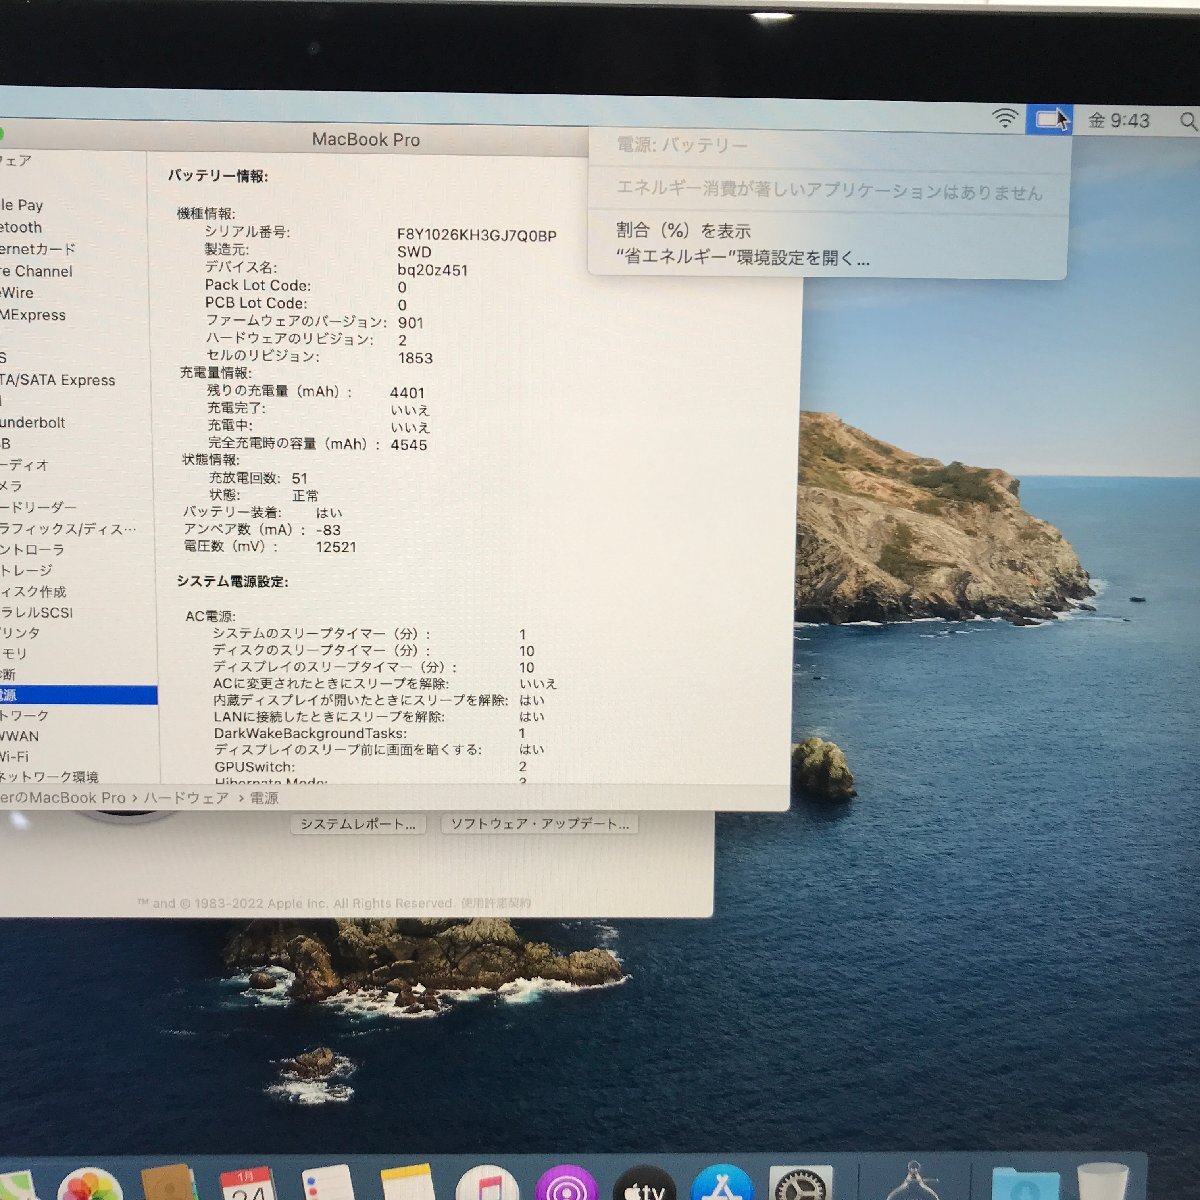The width and height of the screenshot is (1200, 1200).
Task: Click amperage value -83
Action: (x=328, y=530)
